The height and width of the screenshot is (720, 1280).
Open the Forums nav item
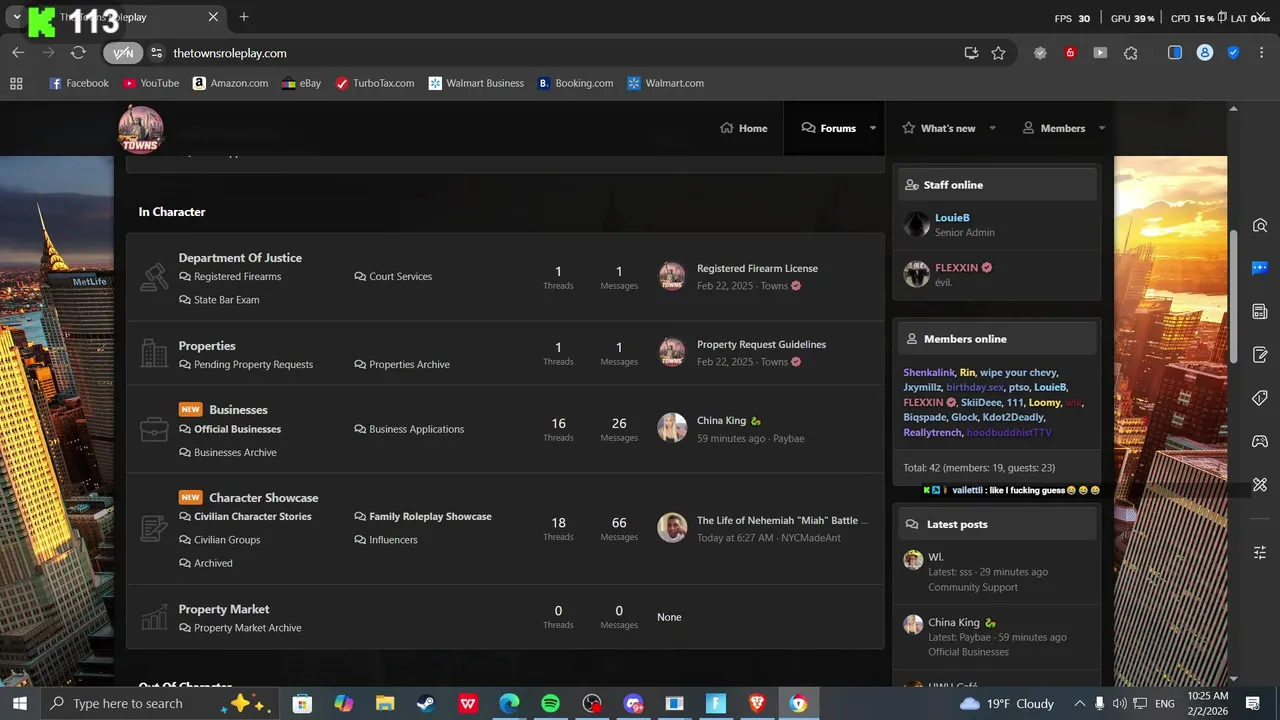tap(828, 128)
